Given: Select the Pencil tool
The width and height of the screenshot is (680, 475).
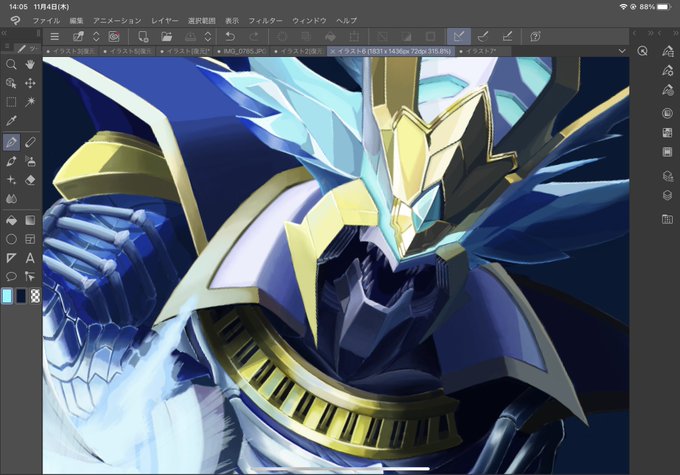Looking at the screenshot, I should coord(30,142).
